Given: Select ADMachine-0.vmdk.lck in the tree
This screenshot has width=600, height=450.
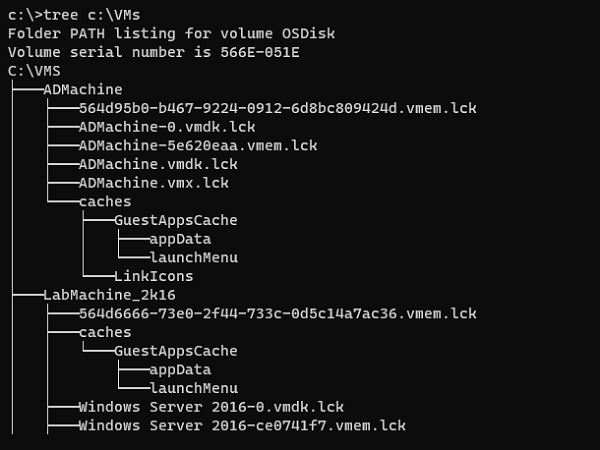Looking at the screenshot, I should tap(167, 127).
